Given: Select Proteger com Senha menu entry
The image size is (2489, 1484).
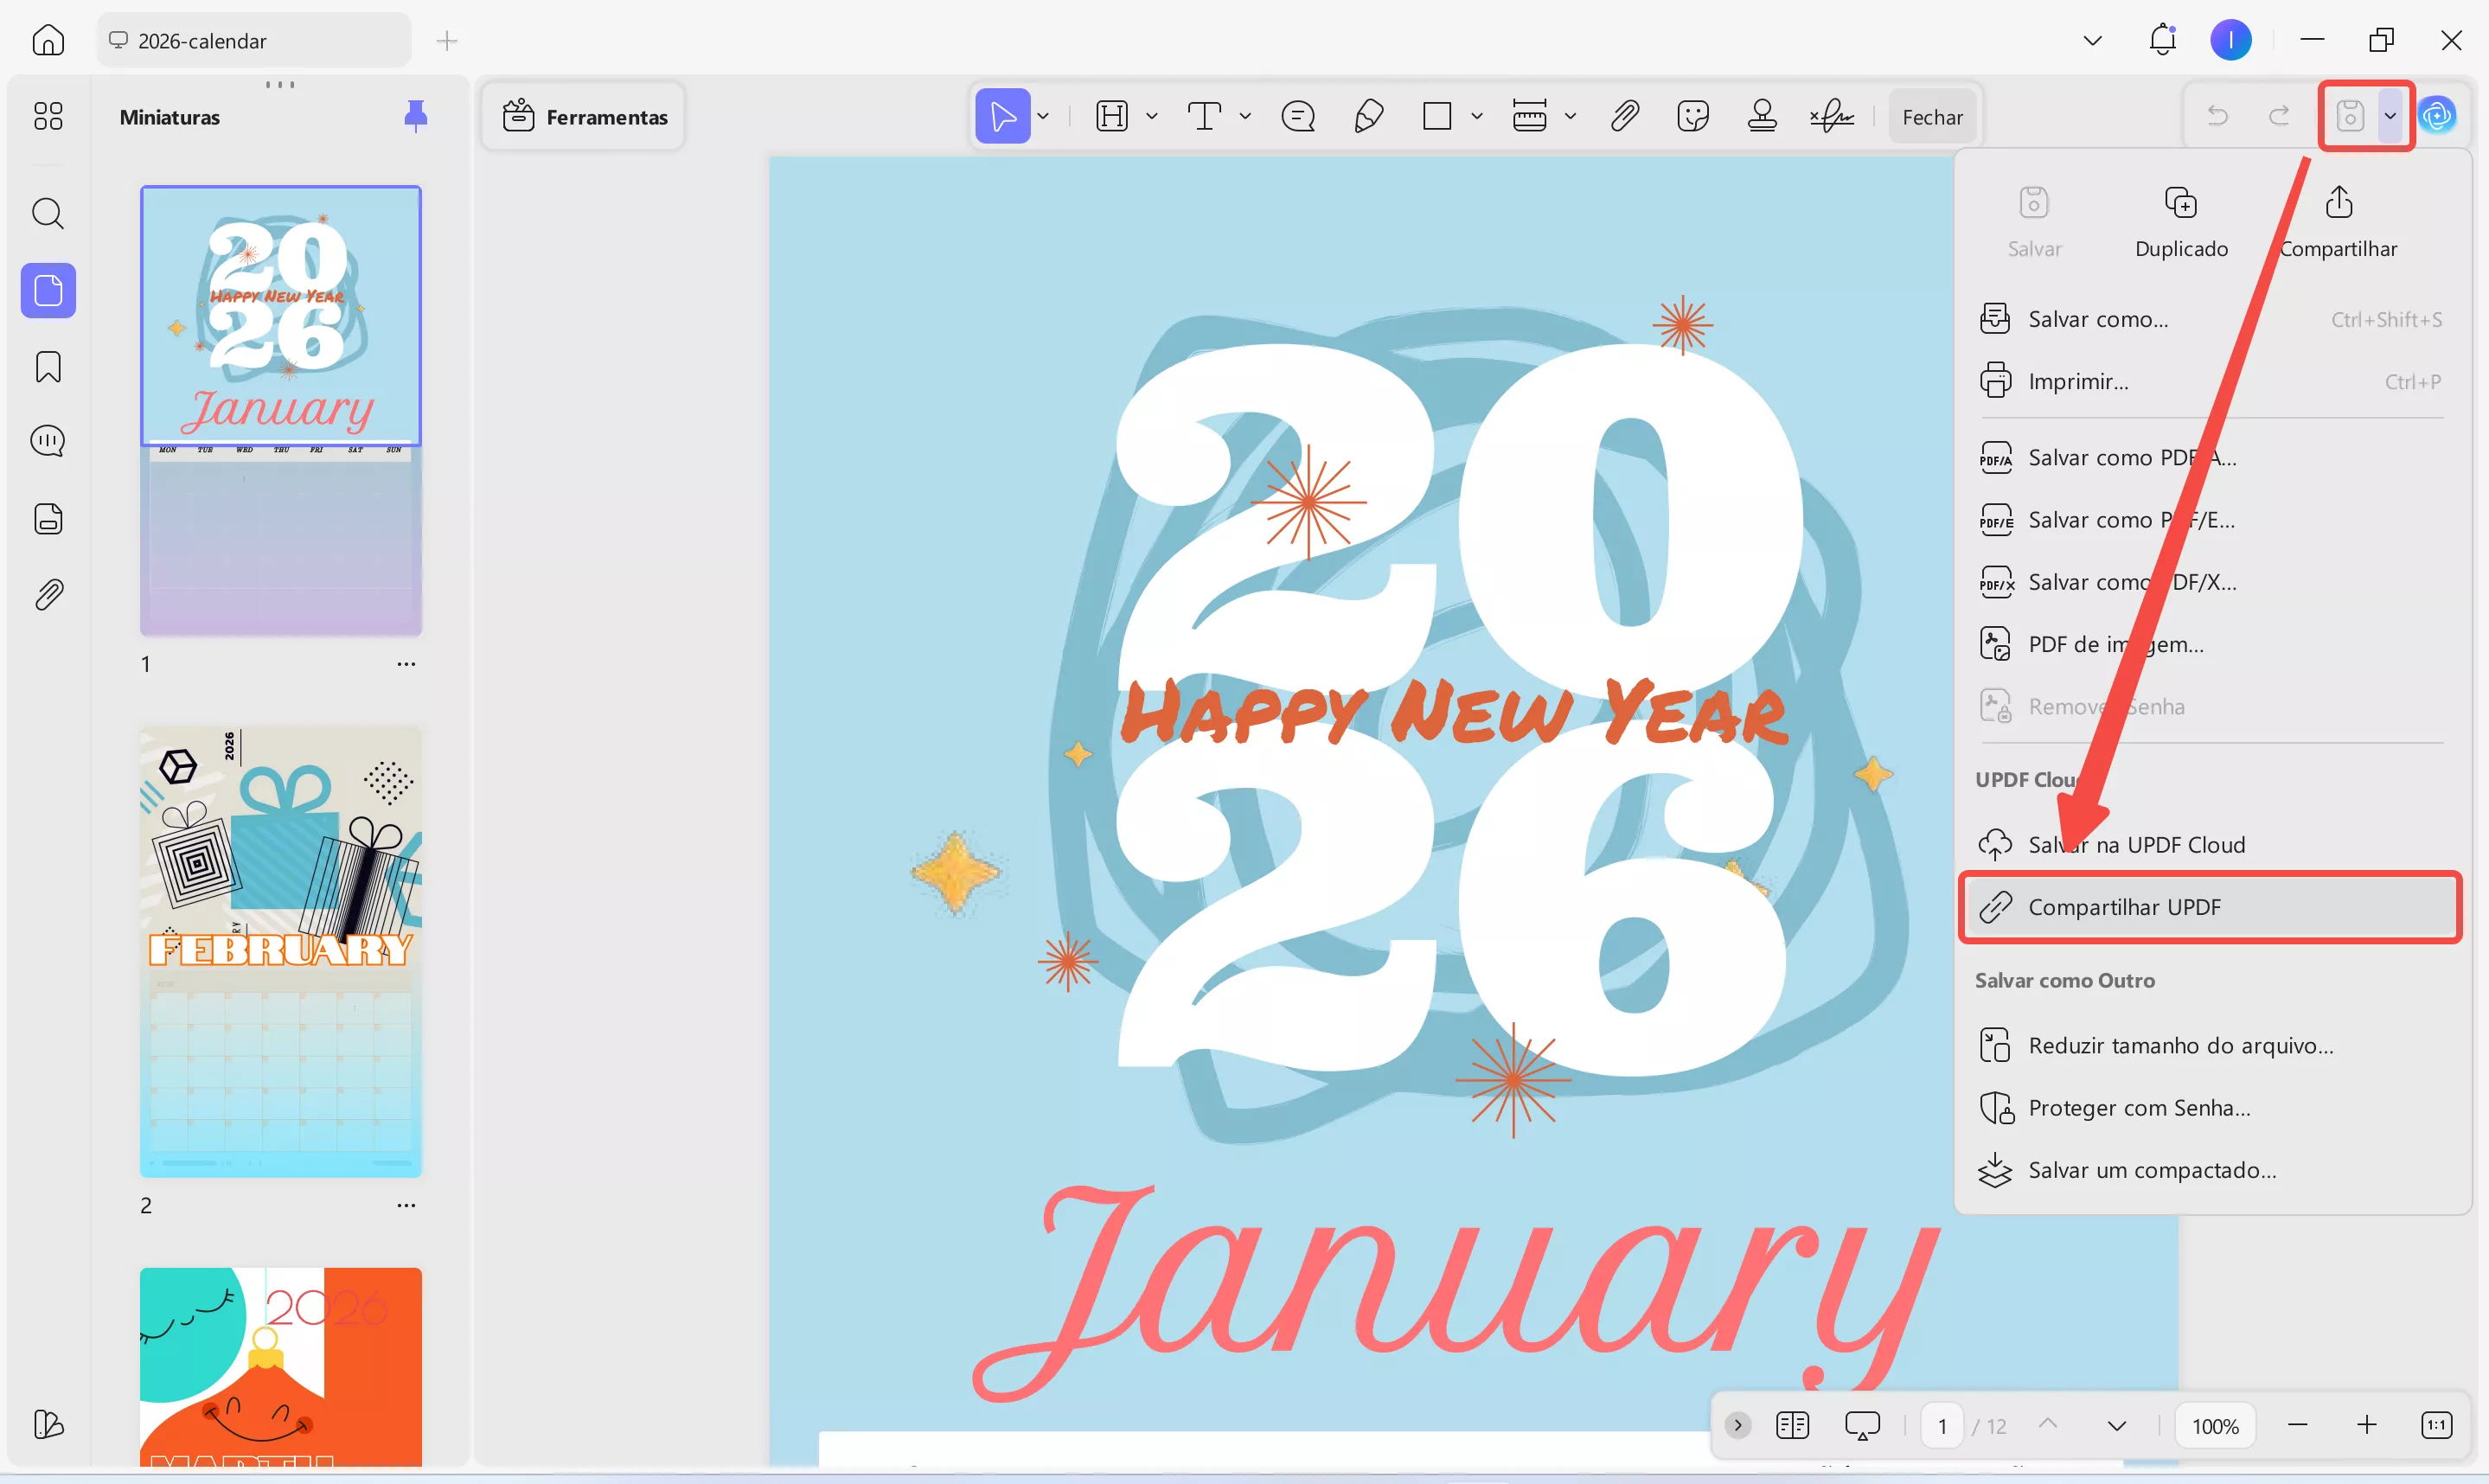Looking at the screenshot, I should click(x=2139, y=1108).
